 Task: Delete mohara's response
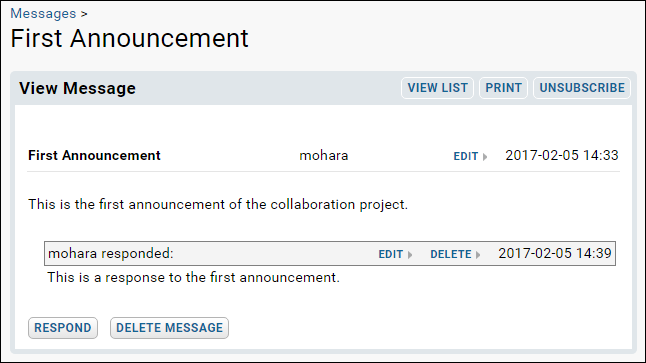tap(451, 254)
